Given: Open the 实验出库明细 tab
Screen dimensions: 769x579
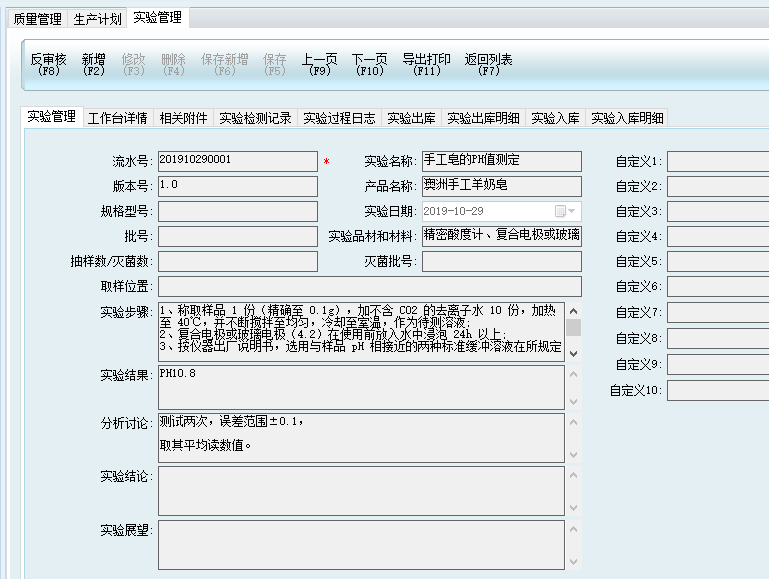Looking at the screenshot, I should [483, 118].
